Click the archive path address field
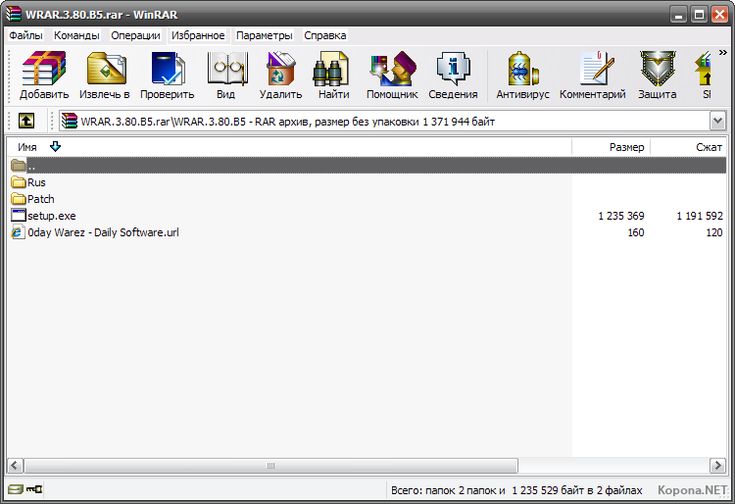This screenshot has width=735, height=504. coord(384,121)
